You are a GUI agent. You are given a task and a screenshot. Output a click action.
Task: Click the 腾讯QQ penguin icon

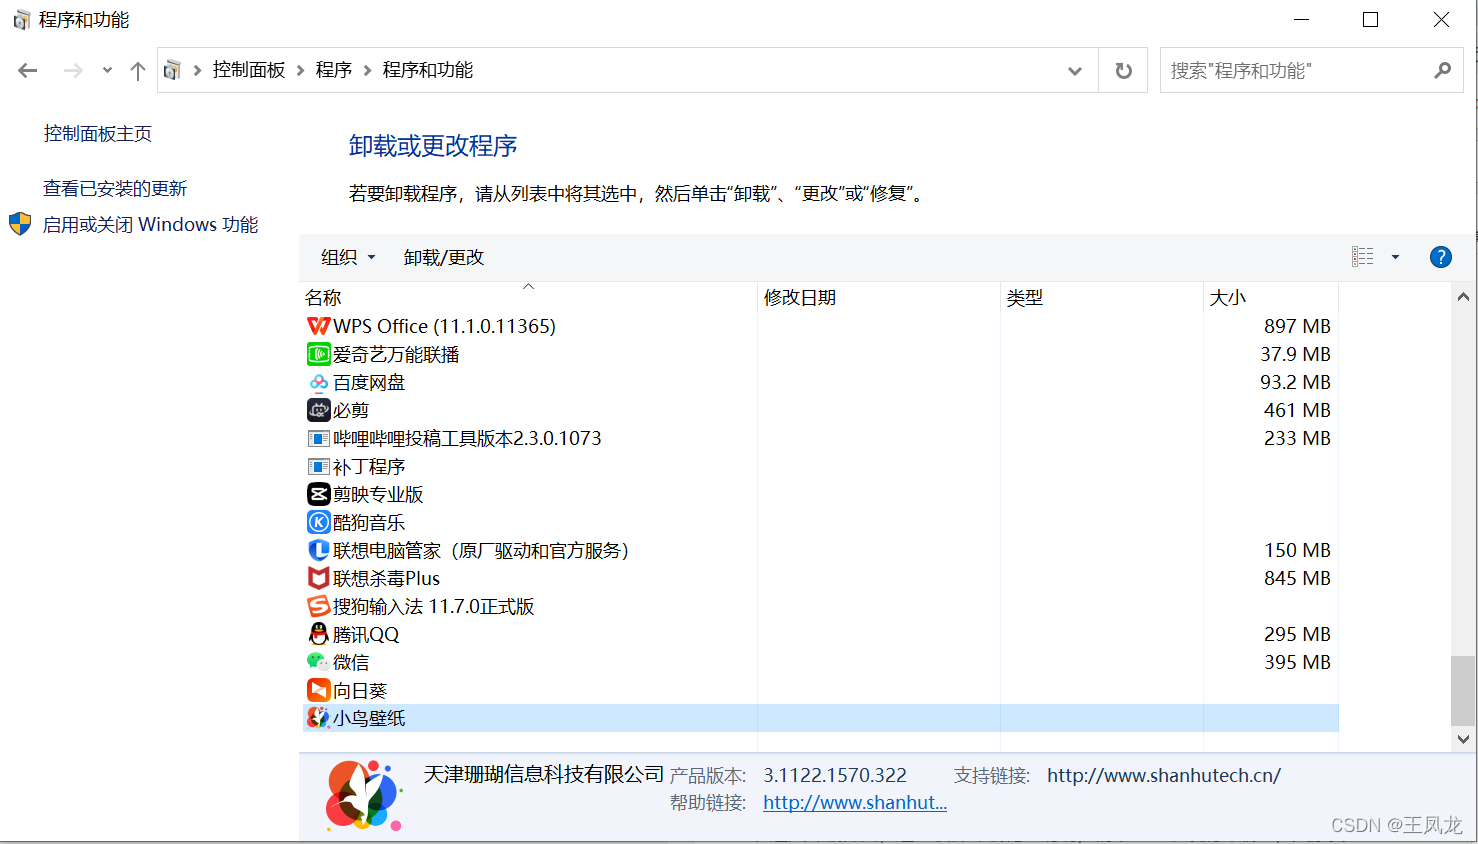[318, 634]
